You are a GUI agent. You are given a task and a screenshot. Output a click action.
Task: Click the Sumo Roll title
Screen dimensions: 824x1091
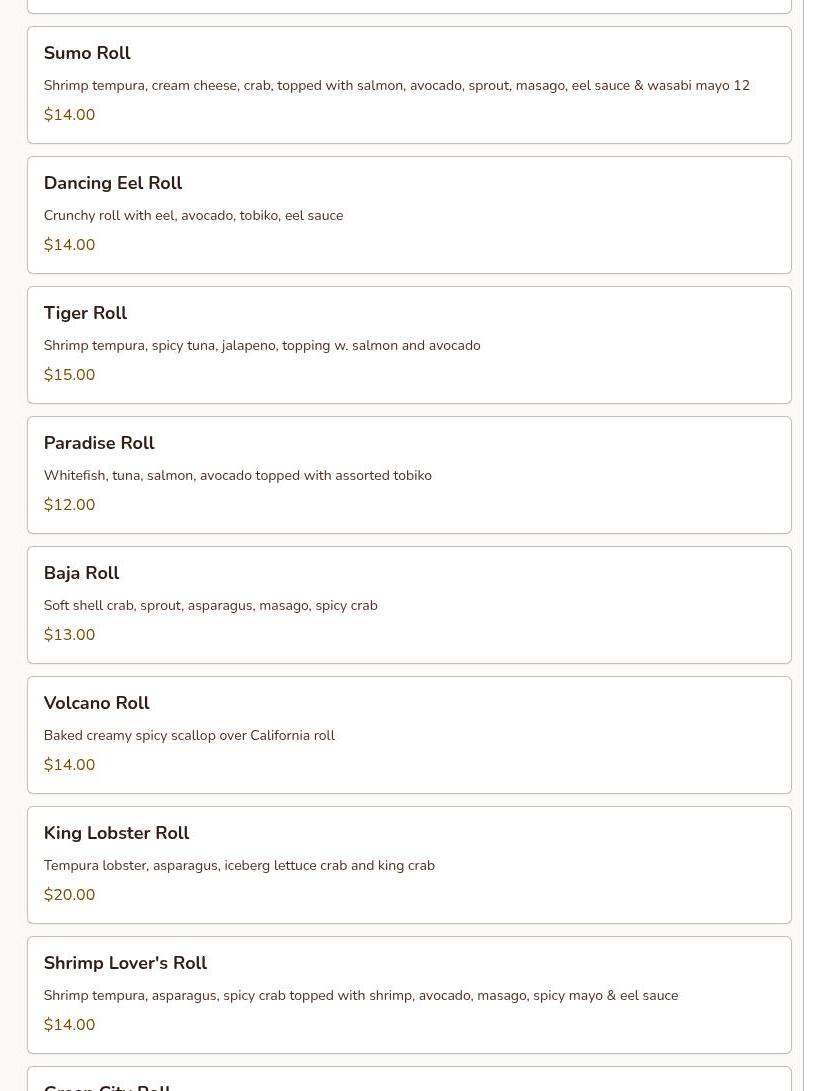click(87, 53)
